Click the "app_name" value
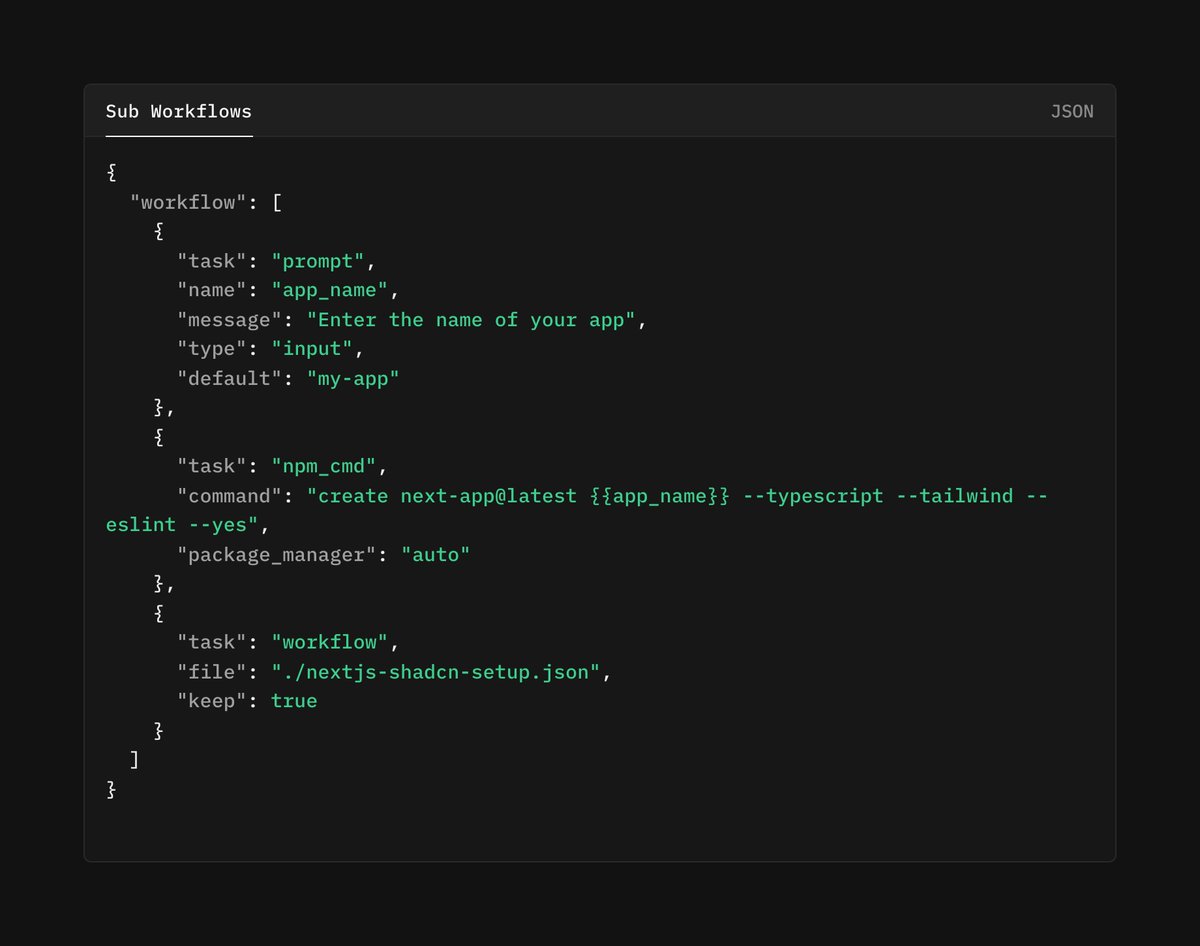The image size is (1200, 946). point(330,290)
